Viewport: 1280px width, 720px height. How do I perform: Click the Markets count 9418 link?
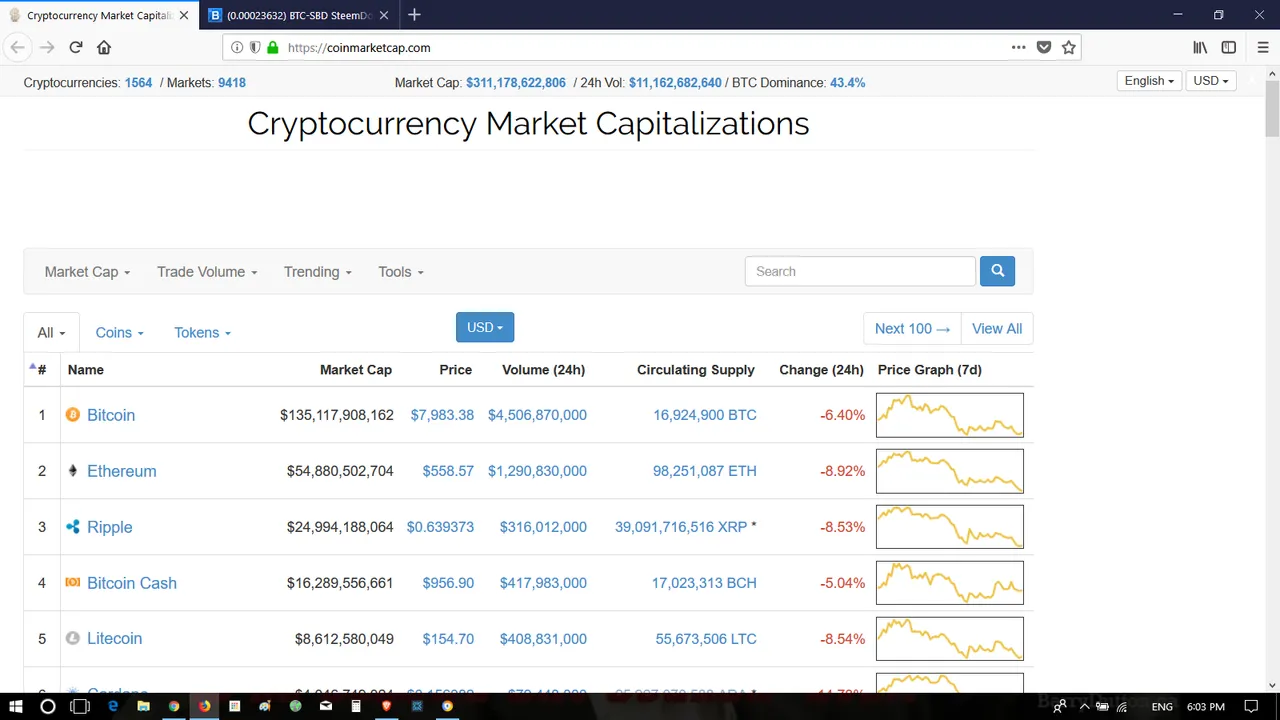pos(232,83)
